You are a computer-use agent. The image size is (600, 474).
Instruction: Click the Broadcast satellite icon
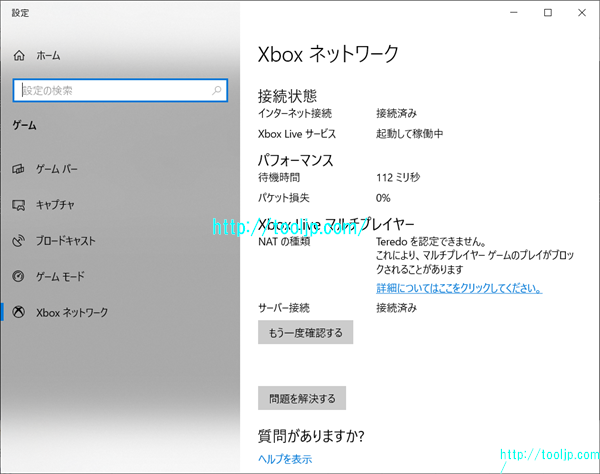pos(18,241)
